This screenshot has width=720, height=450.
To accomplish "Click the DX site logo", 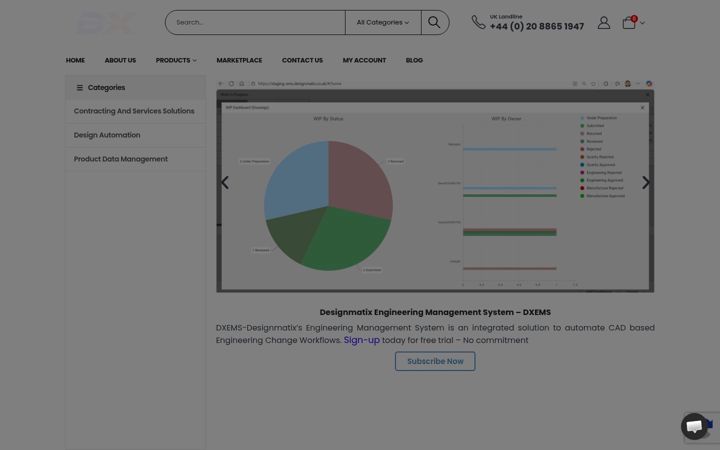I will pos(105,22).
